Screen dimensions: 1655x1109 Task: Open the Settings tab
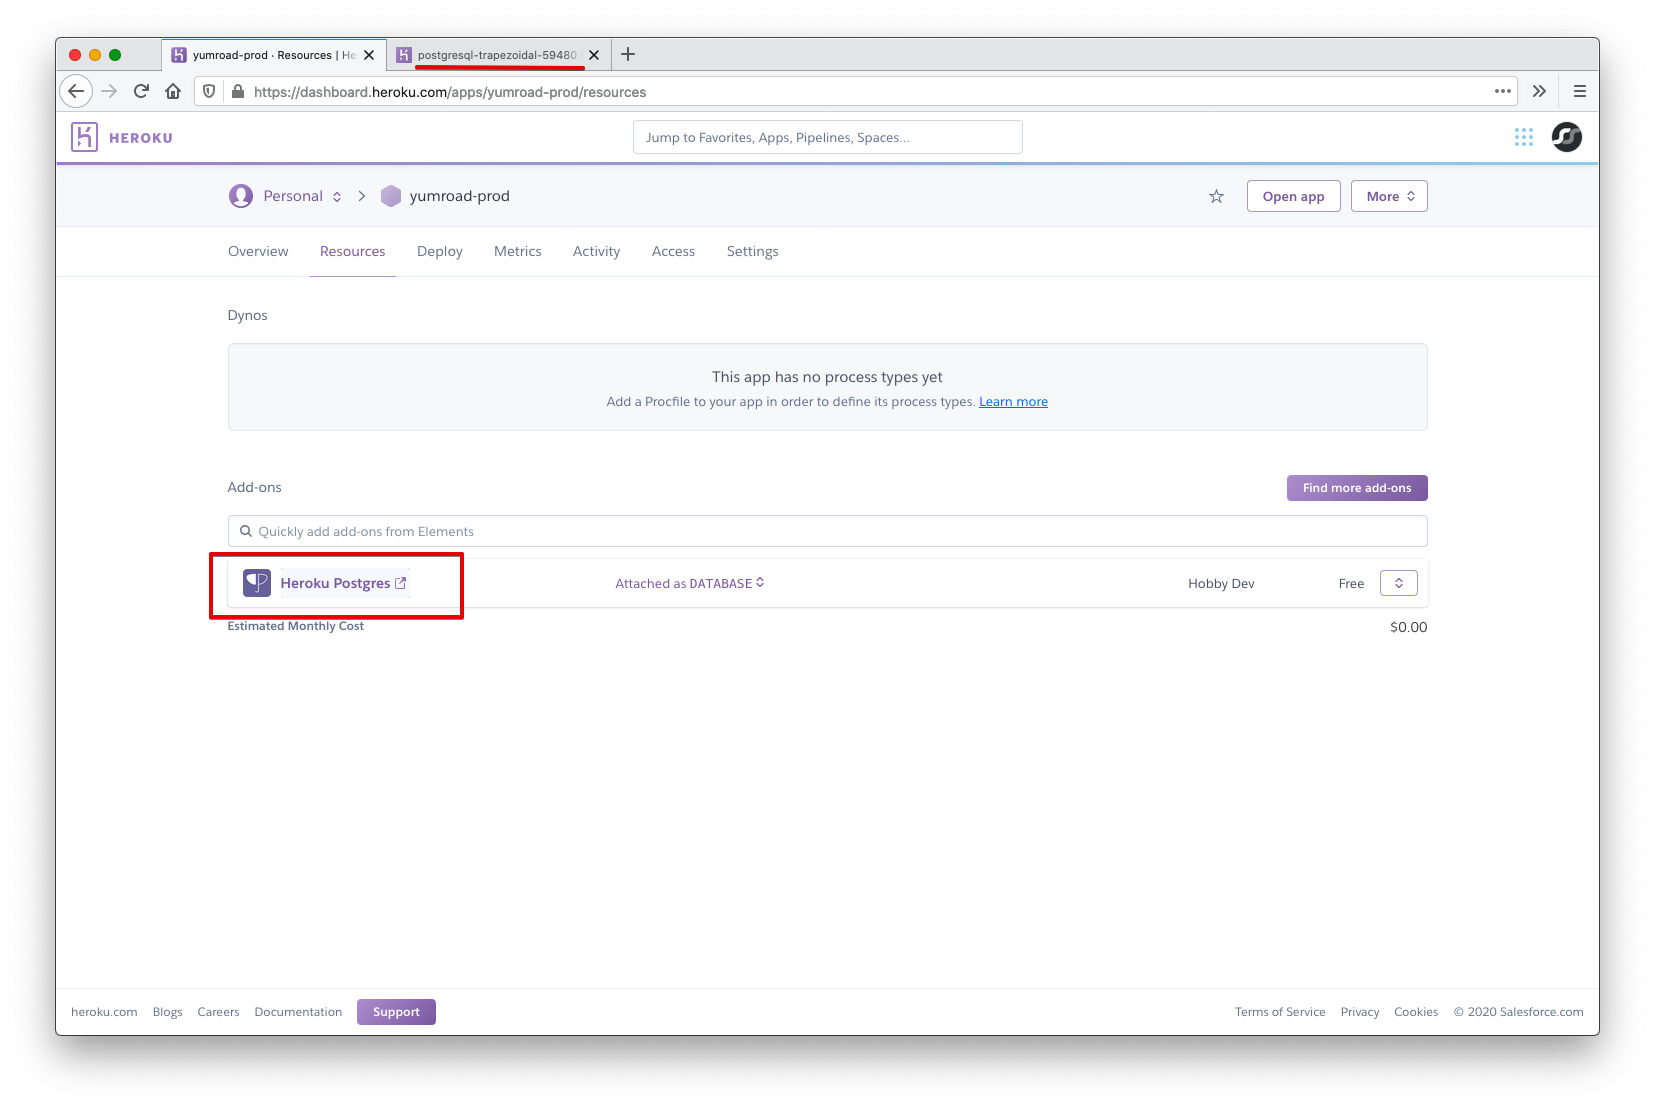(x=752, y=251)
